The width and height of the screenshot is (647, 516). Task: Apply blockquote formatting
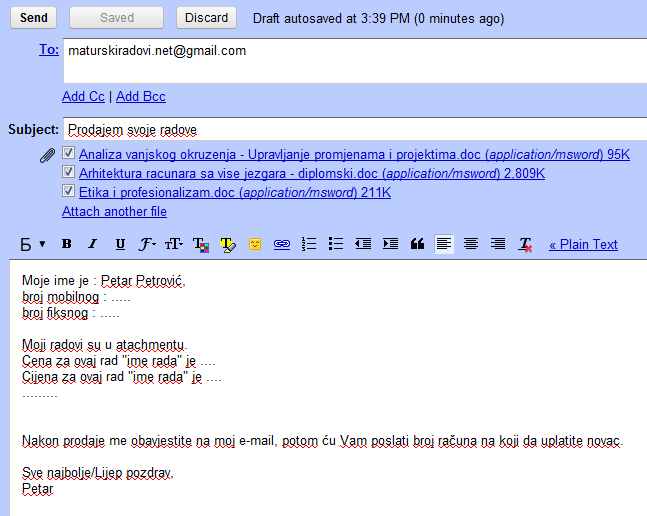pos(417,244)
